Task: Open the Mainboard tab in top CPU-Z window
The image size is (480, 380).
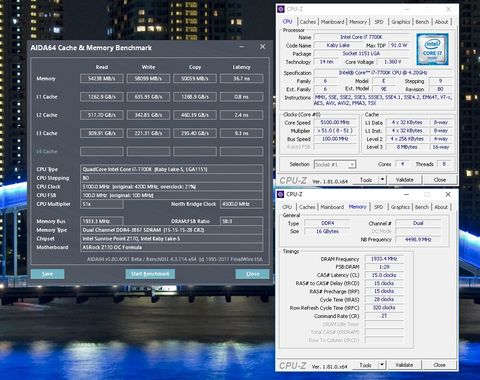Action: coord(332,22)
